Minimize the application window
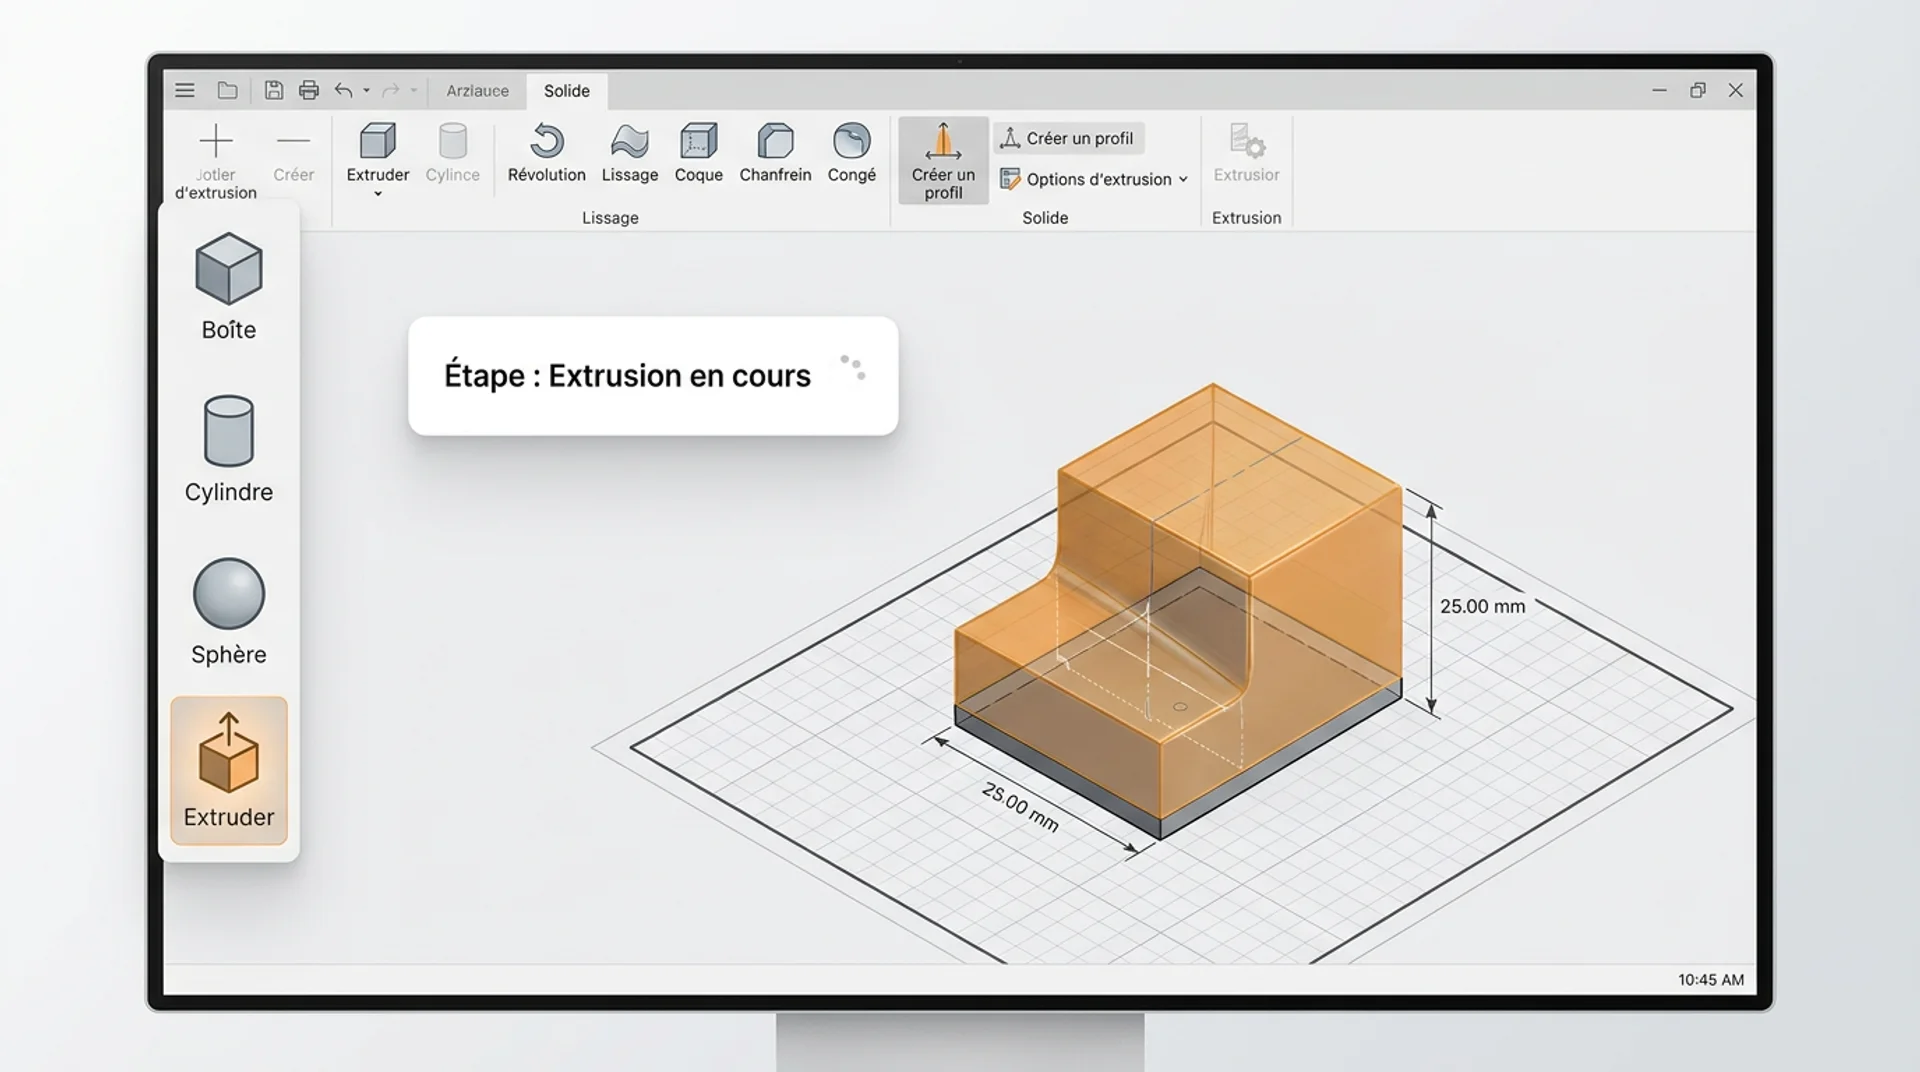Screen dimensions: 1920x1072 (1660, 90)
